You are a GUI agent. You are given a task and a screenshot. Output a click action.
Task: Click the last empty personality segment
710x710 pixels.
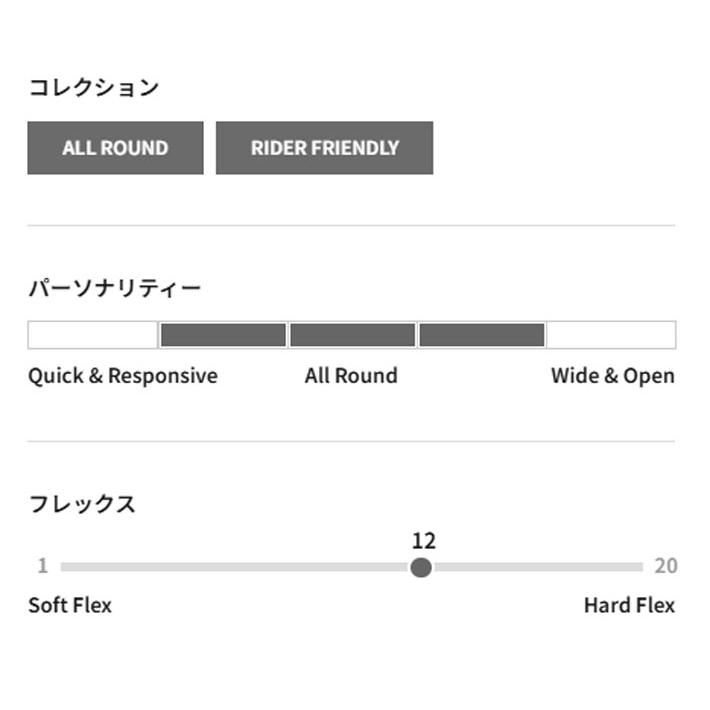pyautogui.click(x=611, y=335)
